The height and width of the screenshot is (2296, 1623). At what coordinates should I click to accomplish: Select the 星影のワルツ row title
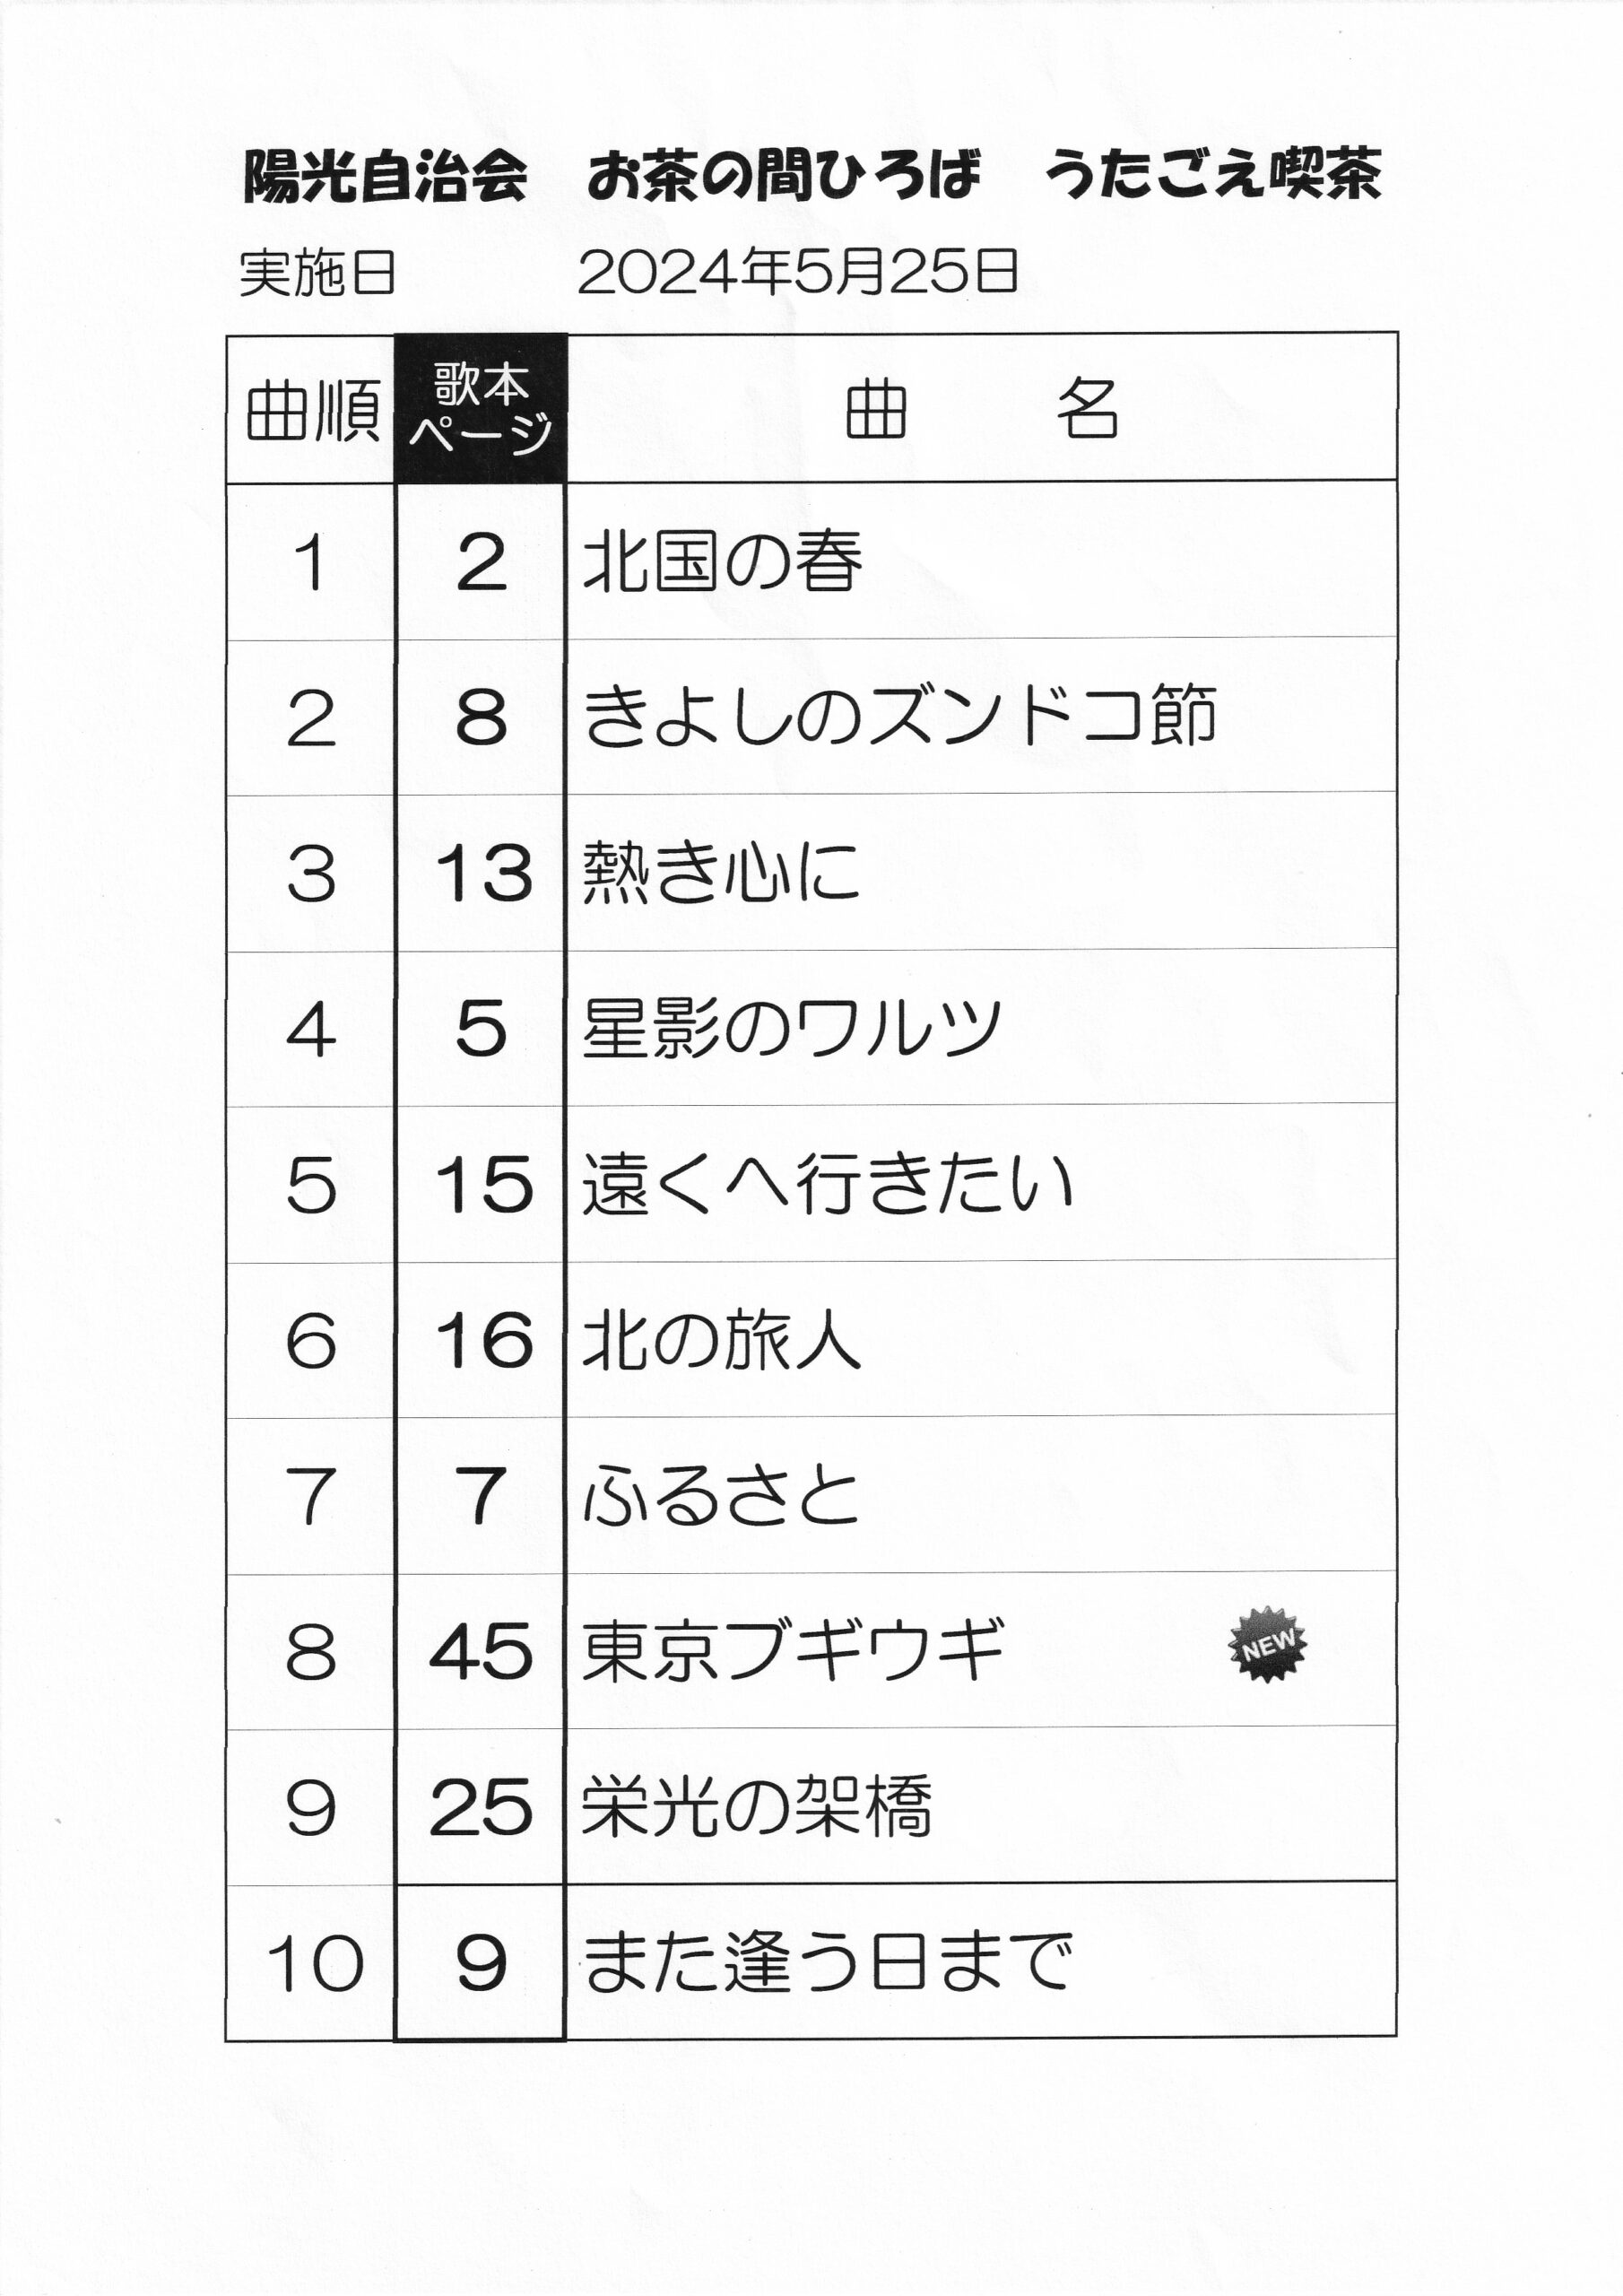[791, 1028]
